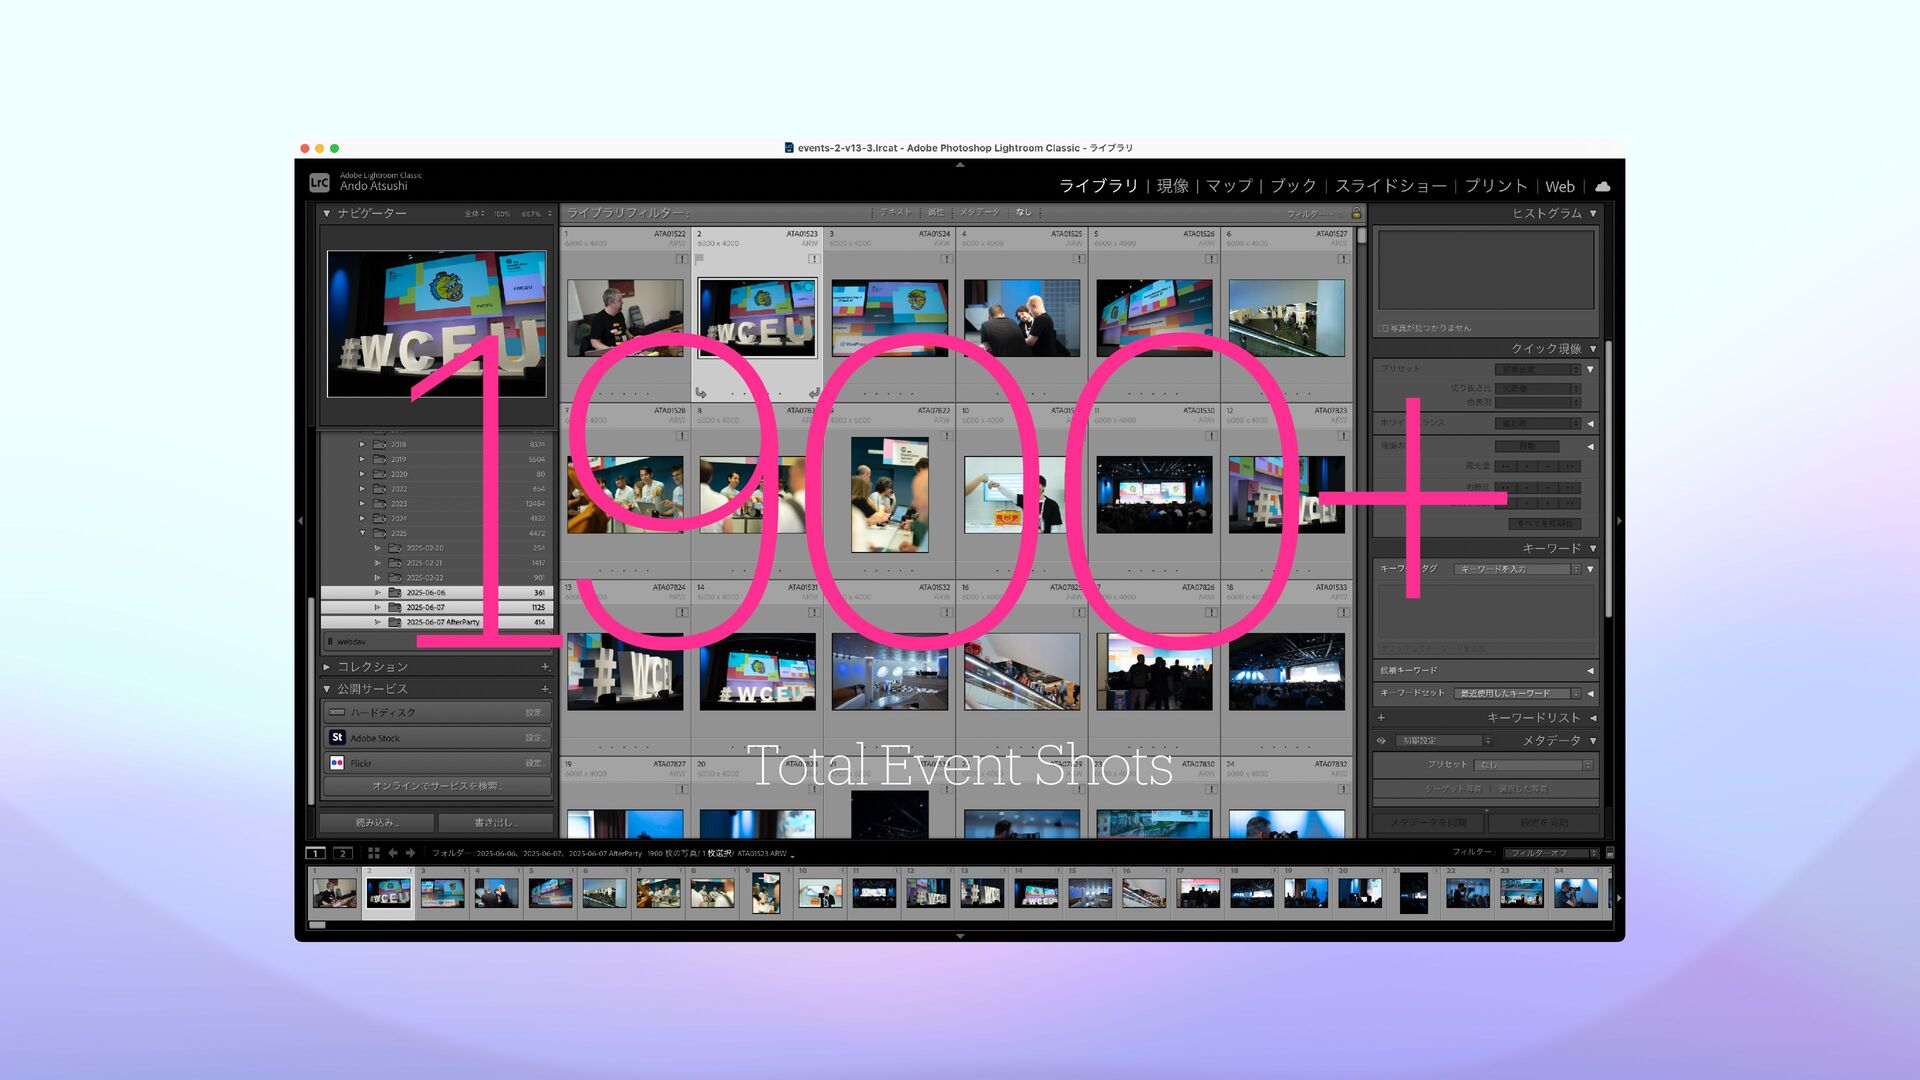Add publish service with plus icon

pyautogui.click(x=545, y=689)
